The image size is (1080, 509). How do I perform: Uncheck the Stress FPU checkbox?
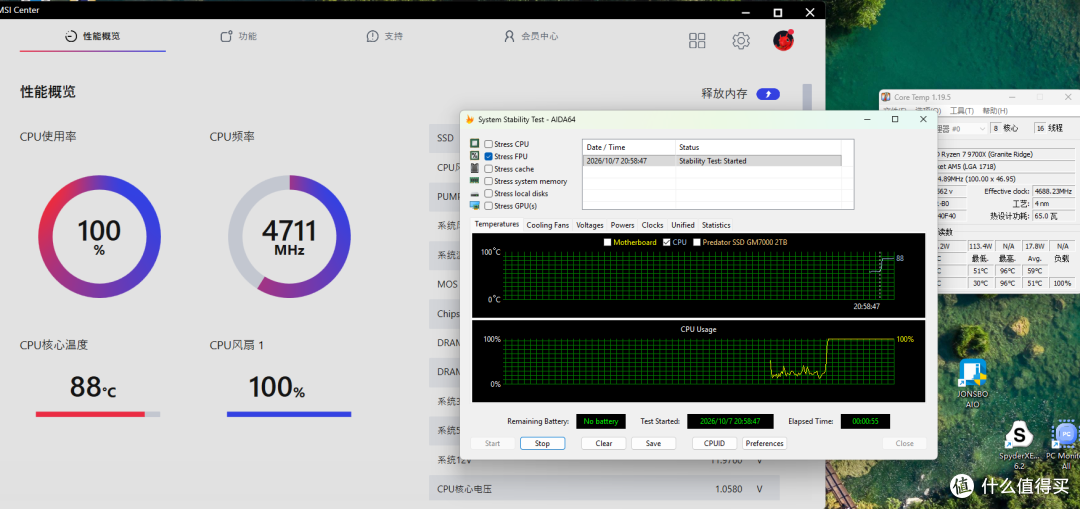[x=488, y=156]
